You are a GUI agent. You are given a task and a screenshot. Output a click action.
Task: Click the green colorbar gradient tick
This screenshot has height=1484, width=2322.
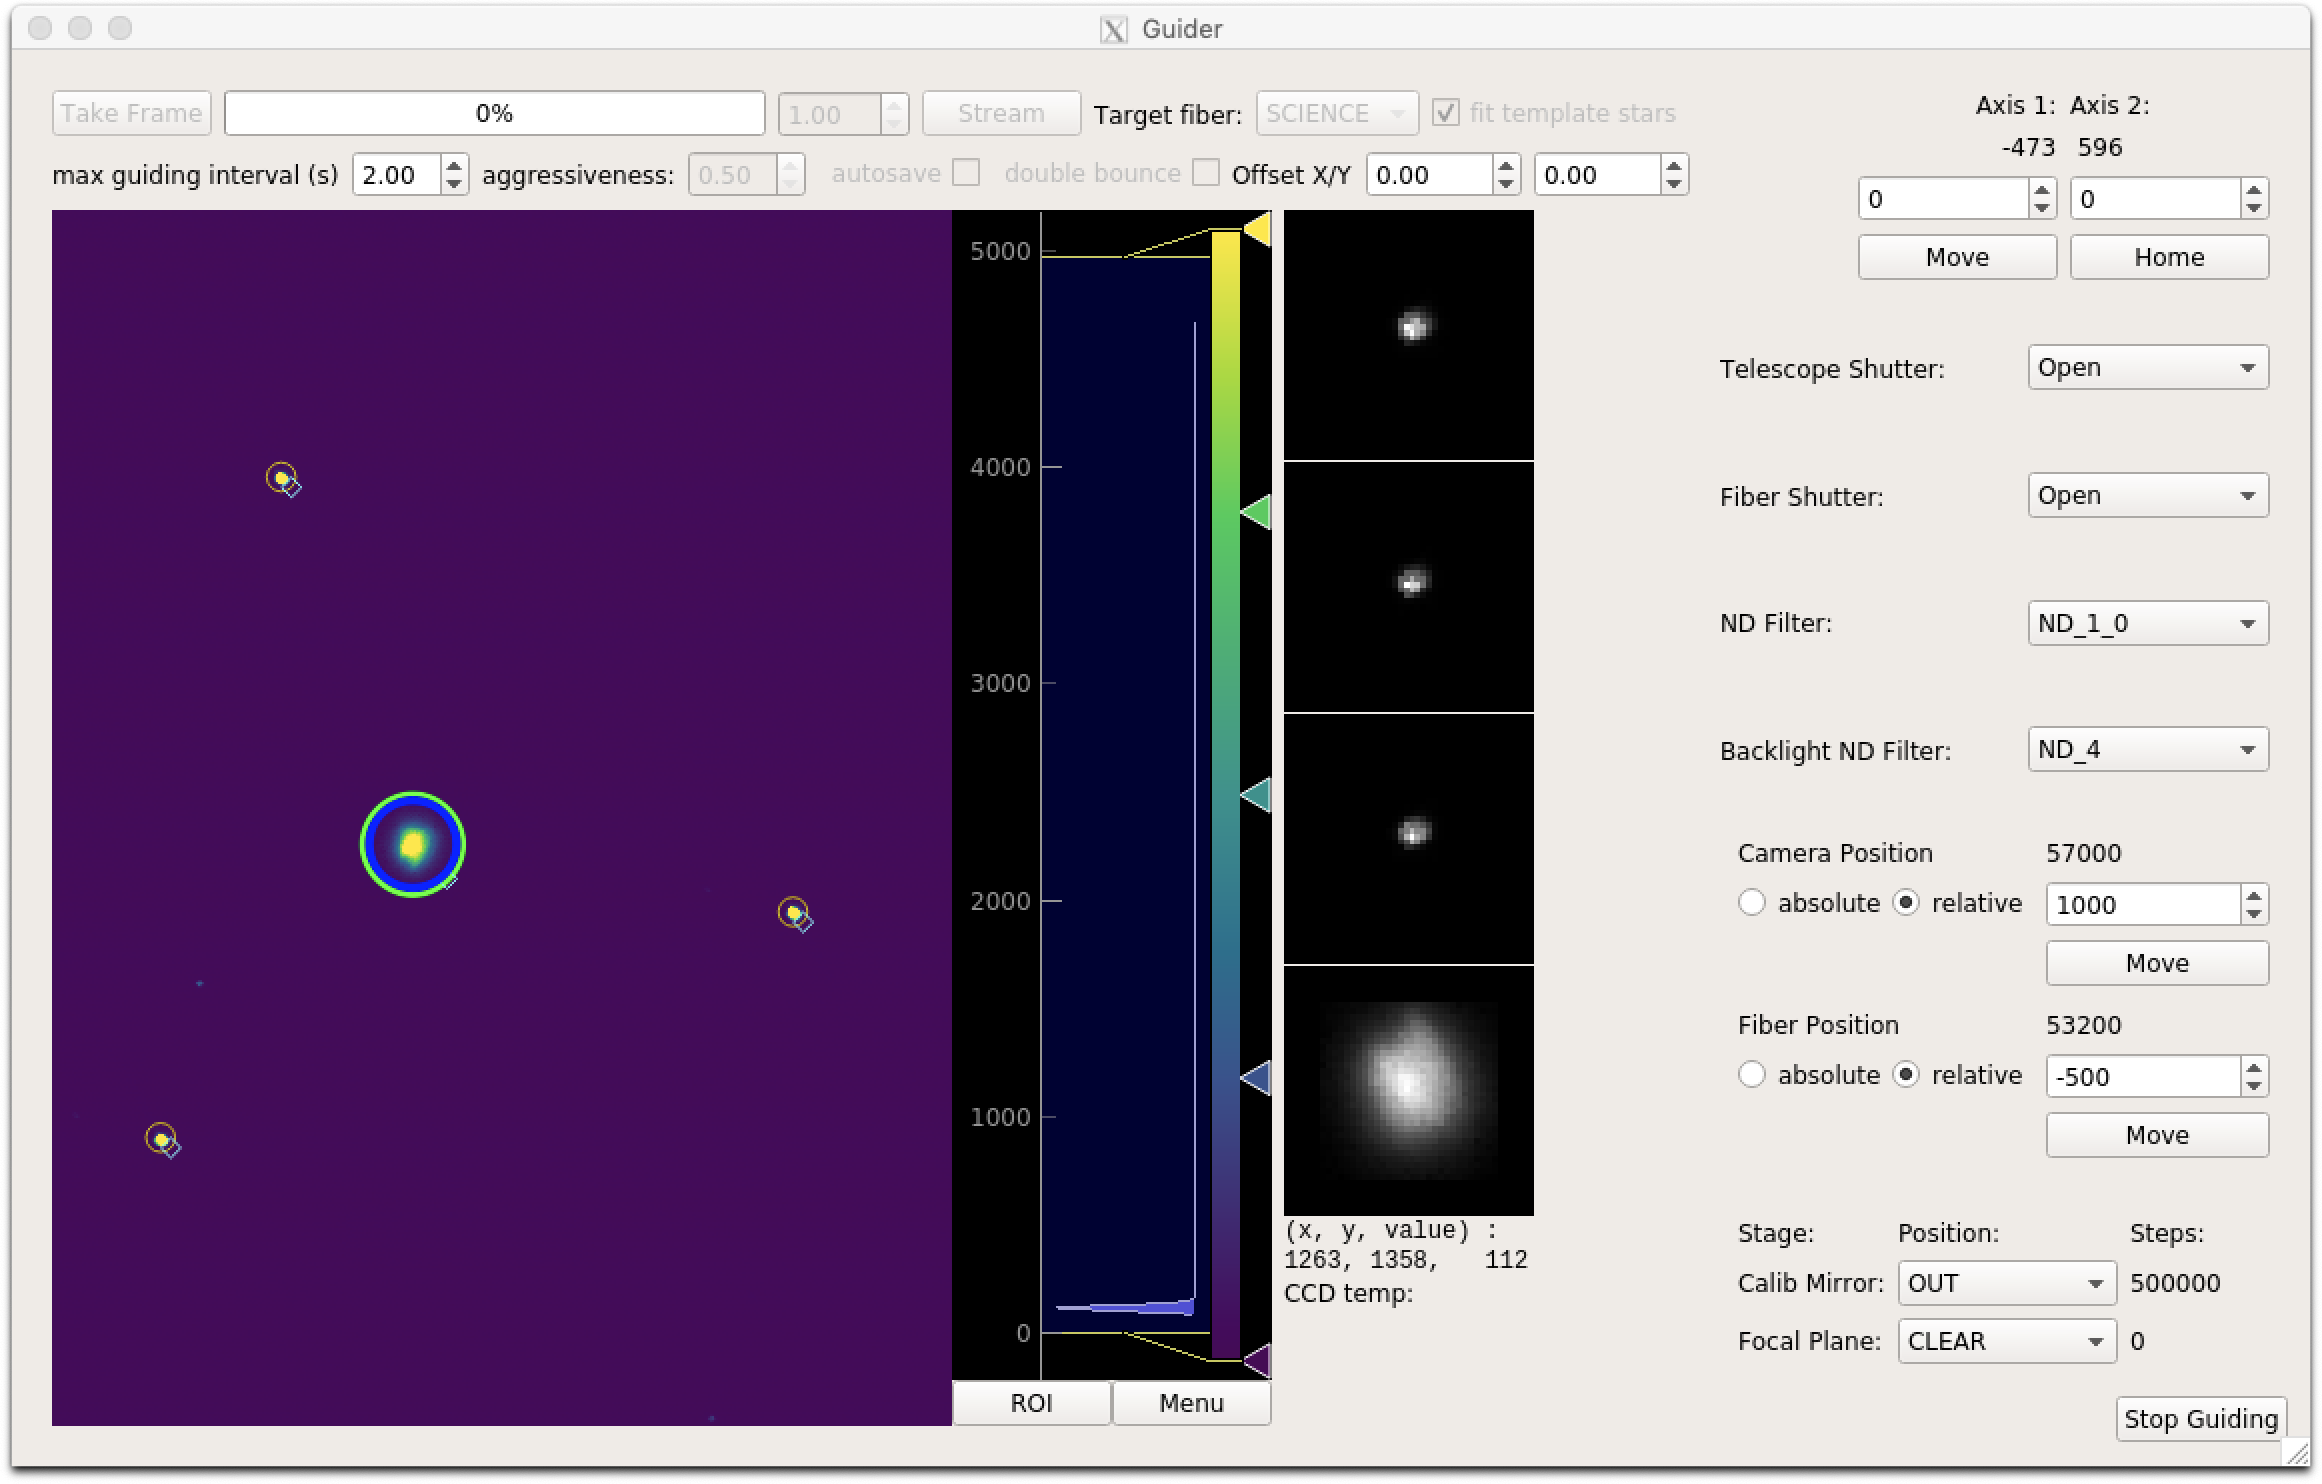tap(1256, 512)
